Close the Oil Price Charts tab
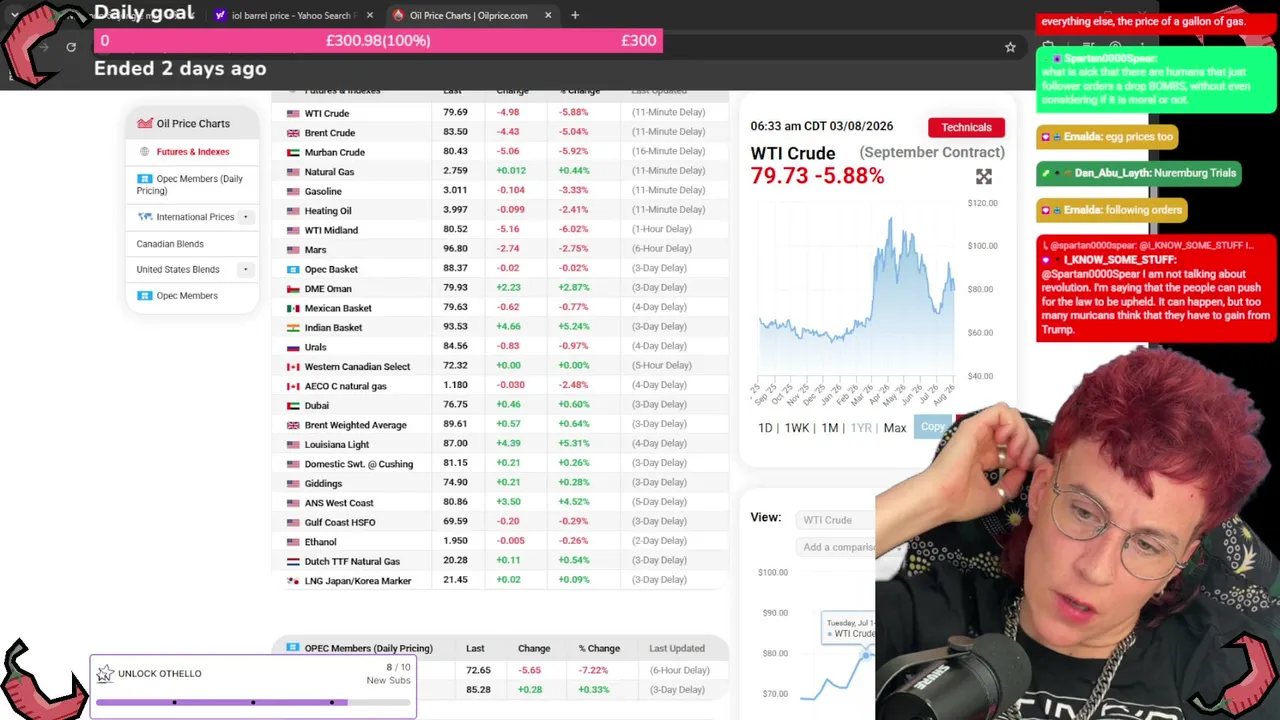The height and width of the screenshot is (720, 1280). tap(548, 15)
